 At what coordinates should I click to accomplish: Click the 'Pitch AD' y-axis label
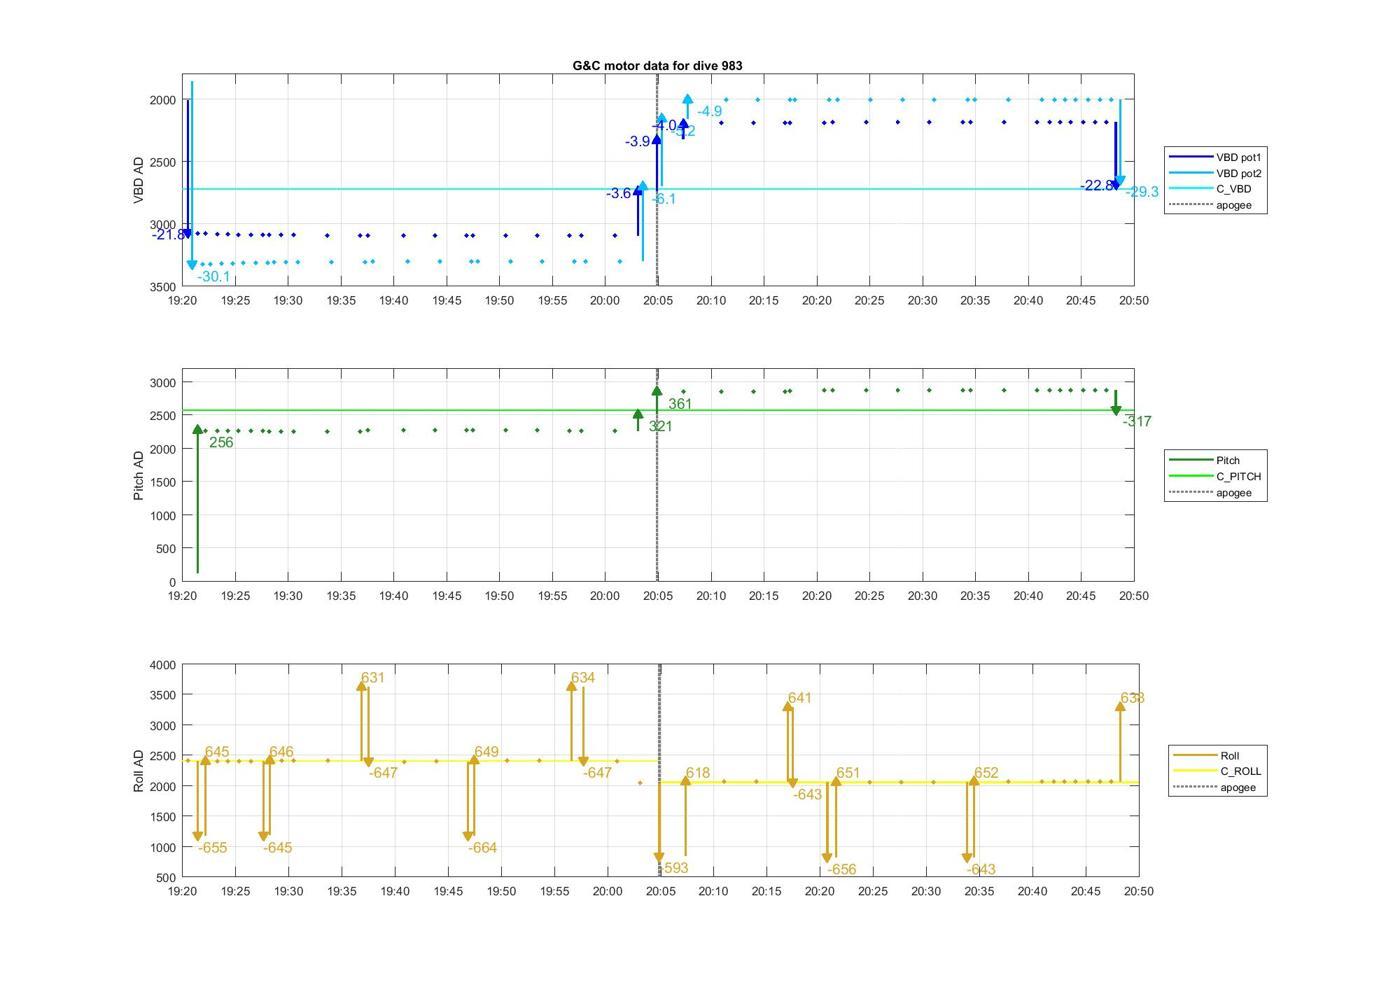point(139,475)
